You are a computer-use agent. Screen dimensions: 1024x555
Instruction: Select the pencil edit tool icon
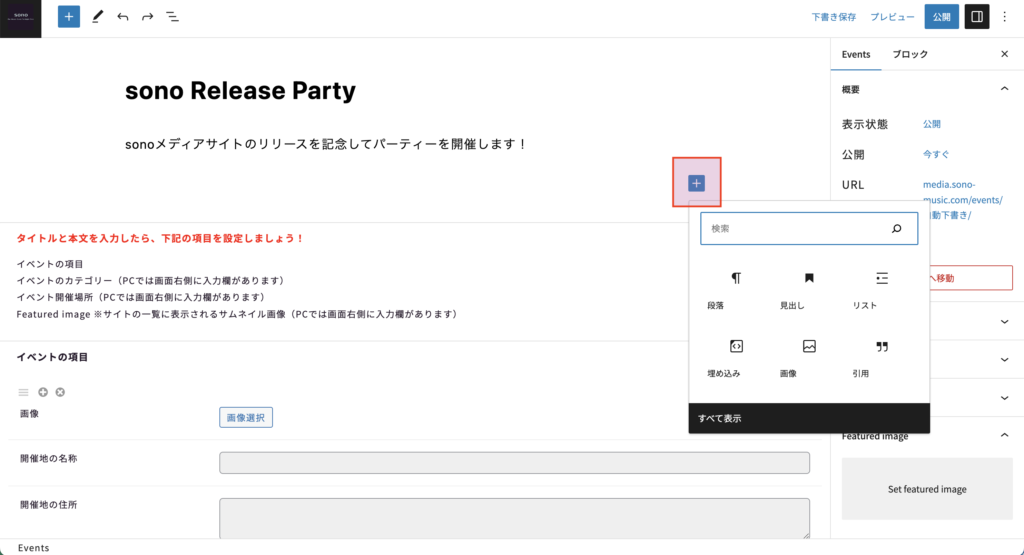tap(97, 17)
